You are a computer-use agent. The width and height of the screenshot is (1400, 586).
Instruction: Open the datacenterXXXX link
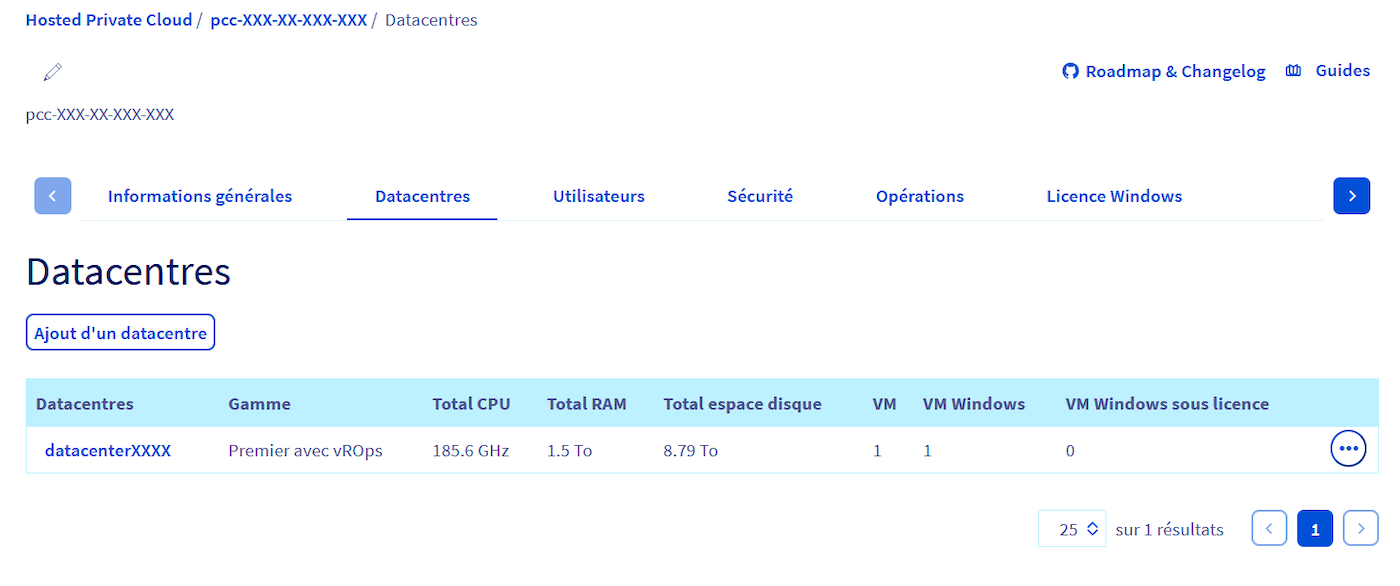point(108,451)
